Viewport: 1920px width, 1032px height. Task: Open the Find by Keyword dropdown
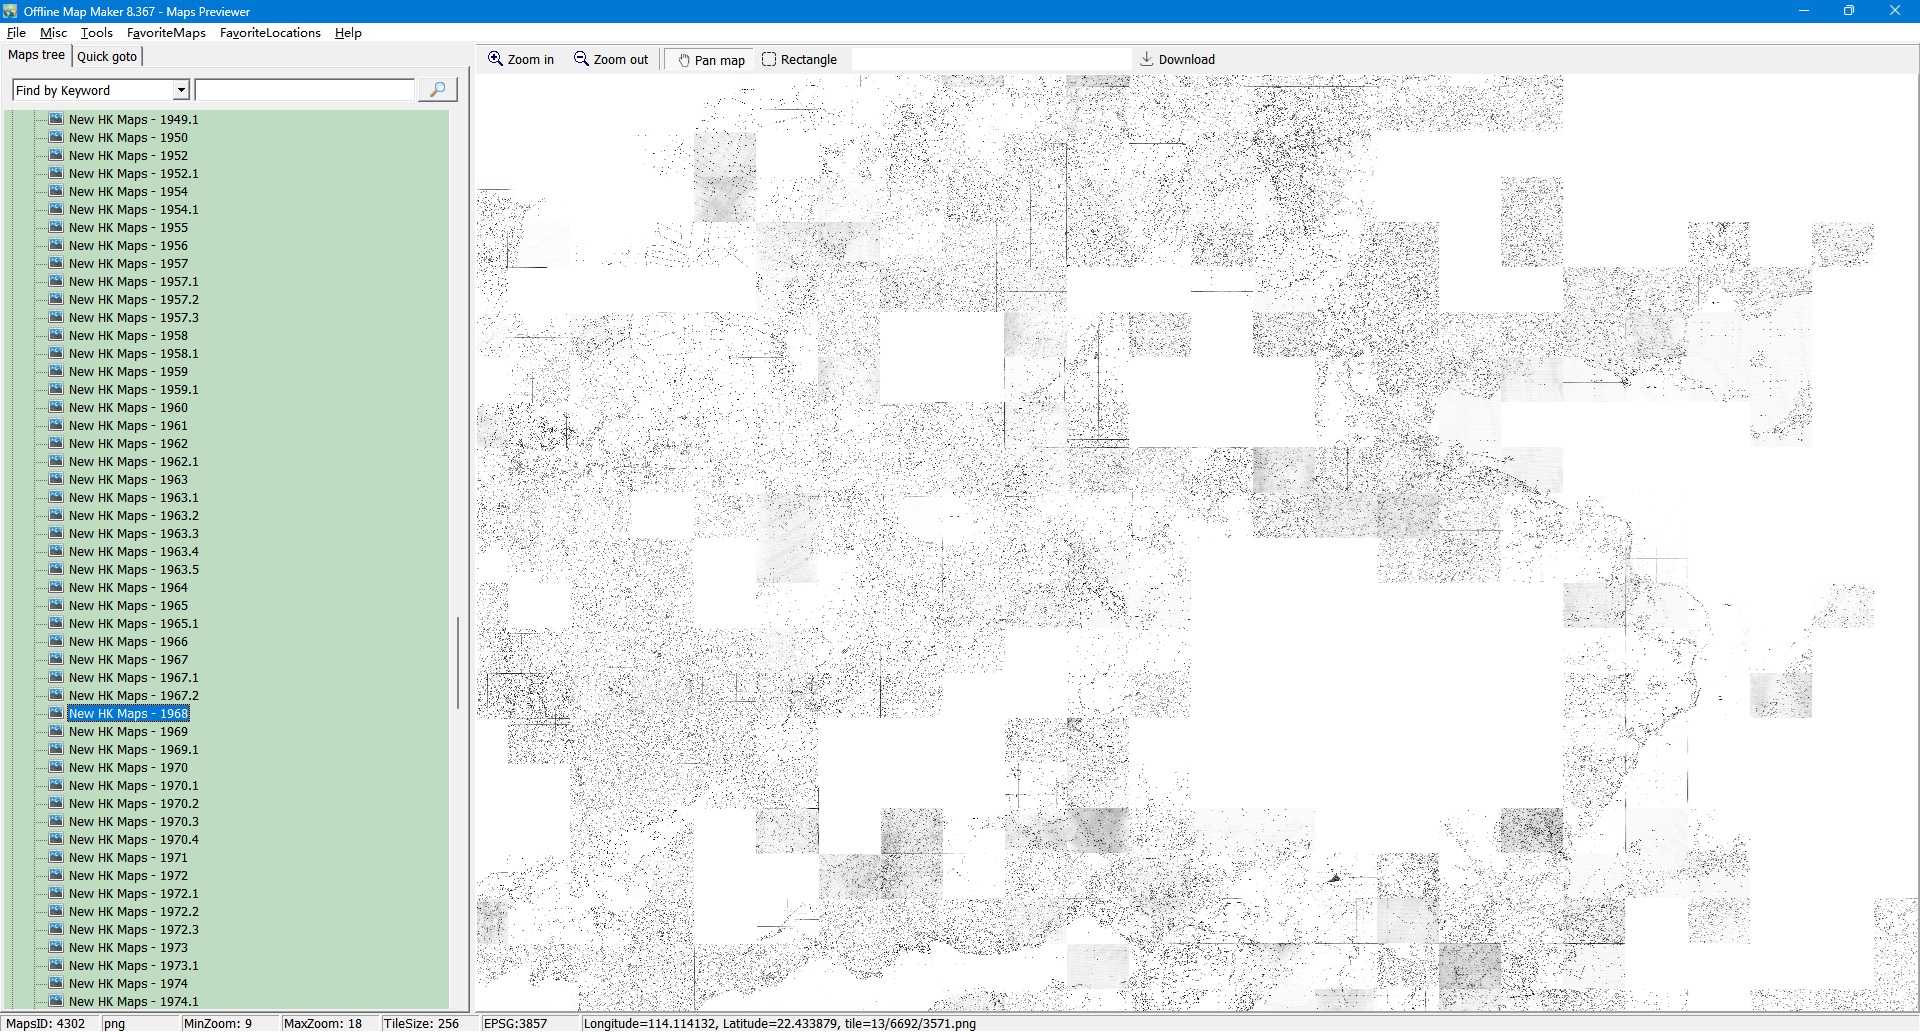click(181, 90)
